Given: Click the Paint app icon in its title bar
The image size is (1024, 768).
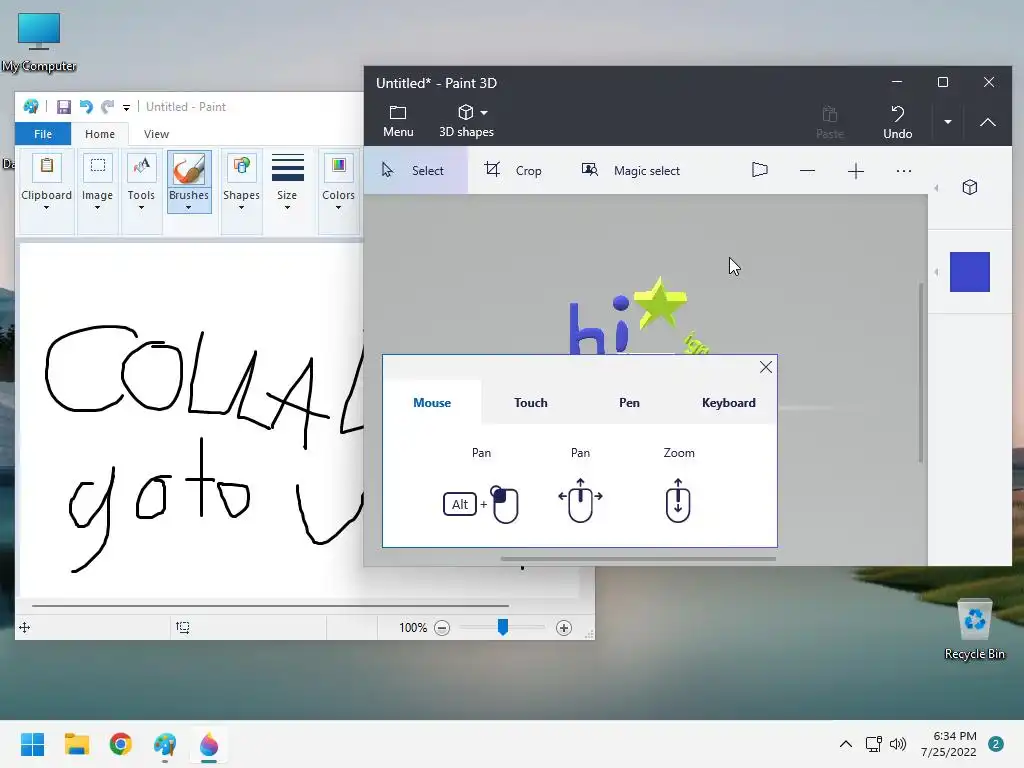Looking at the screenshot, I should 31,106.
